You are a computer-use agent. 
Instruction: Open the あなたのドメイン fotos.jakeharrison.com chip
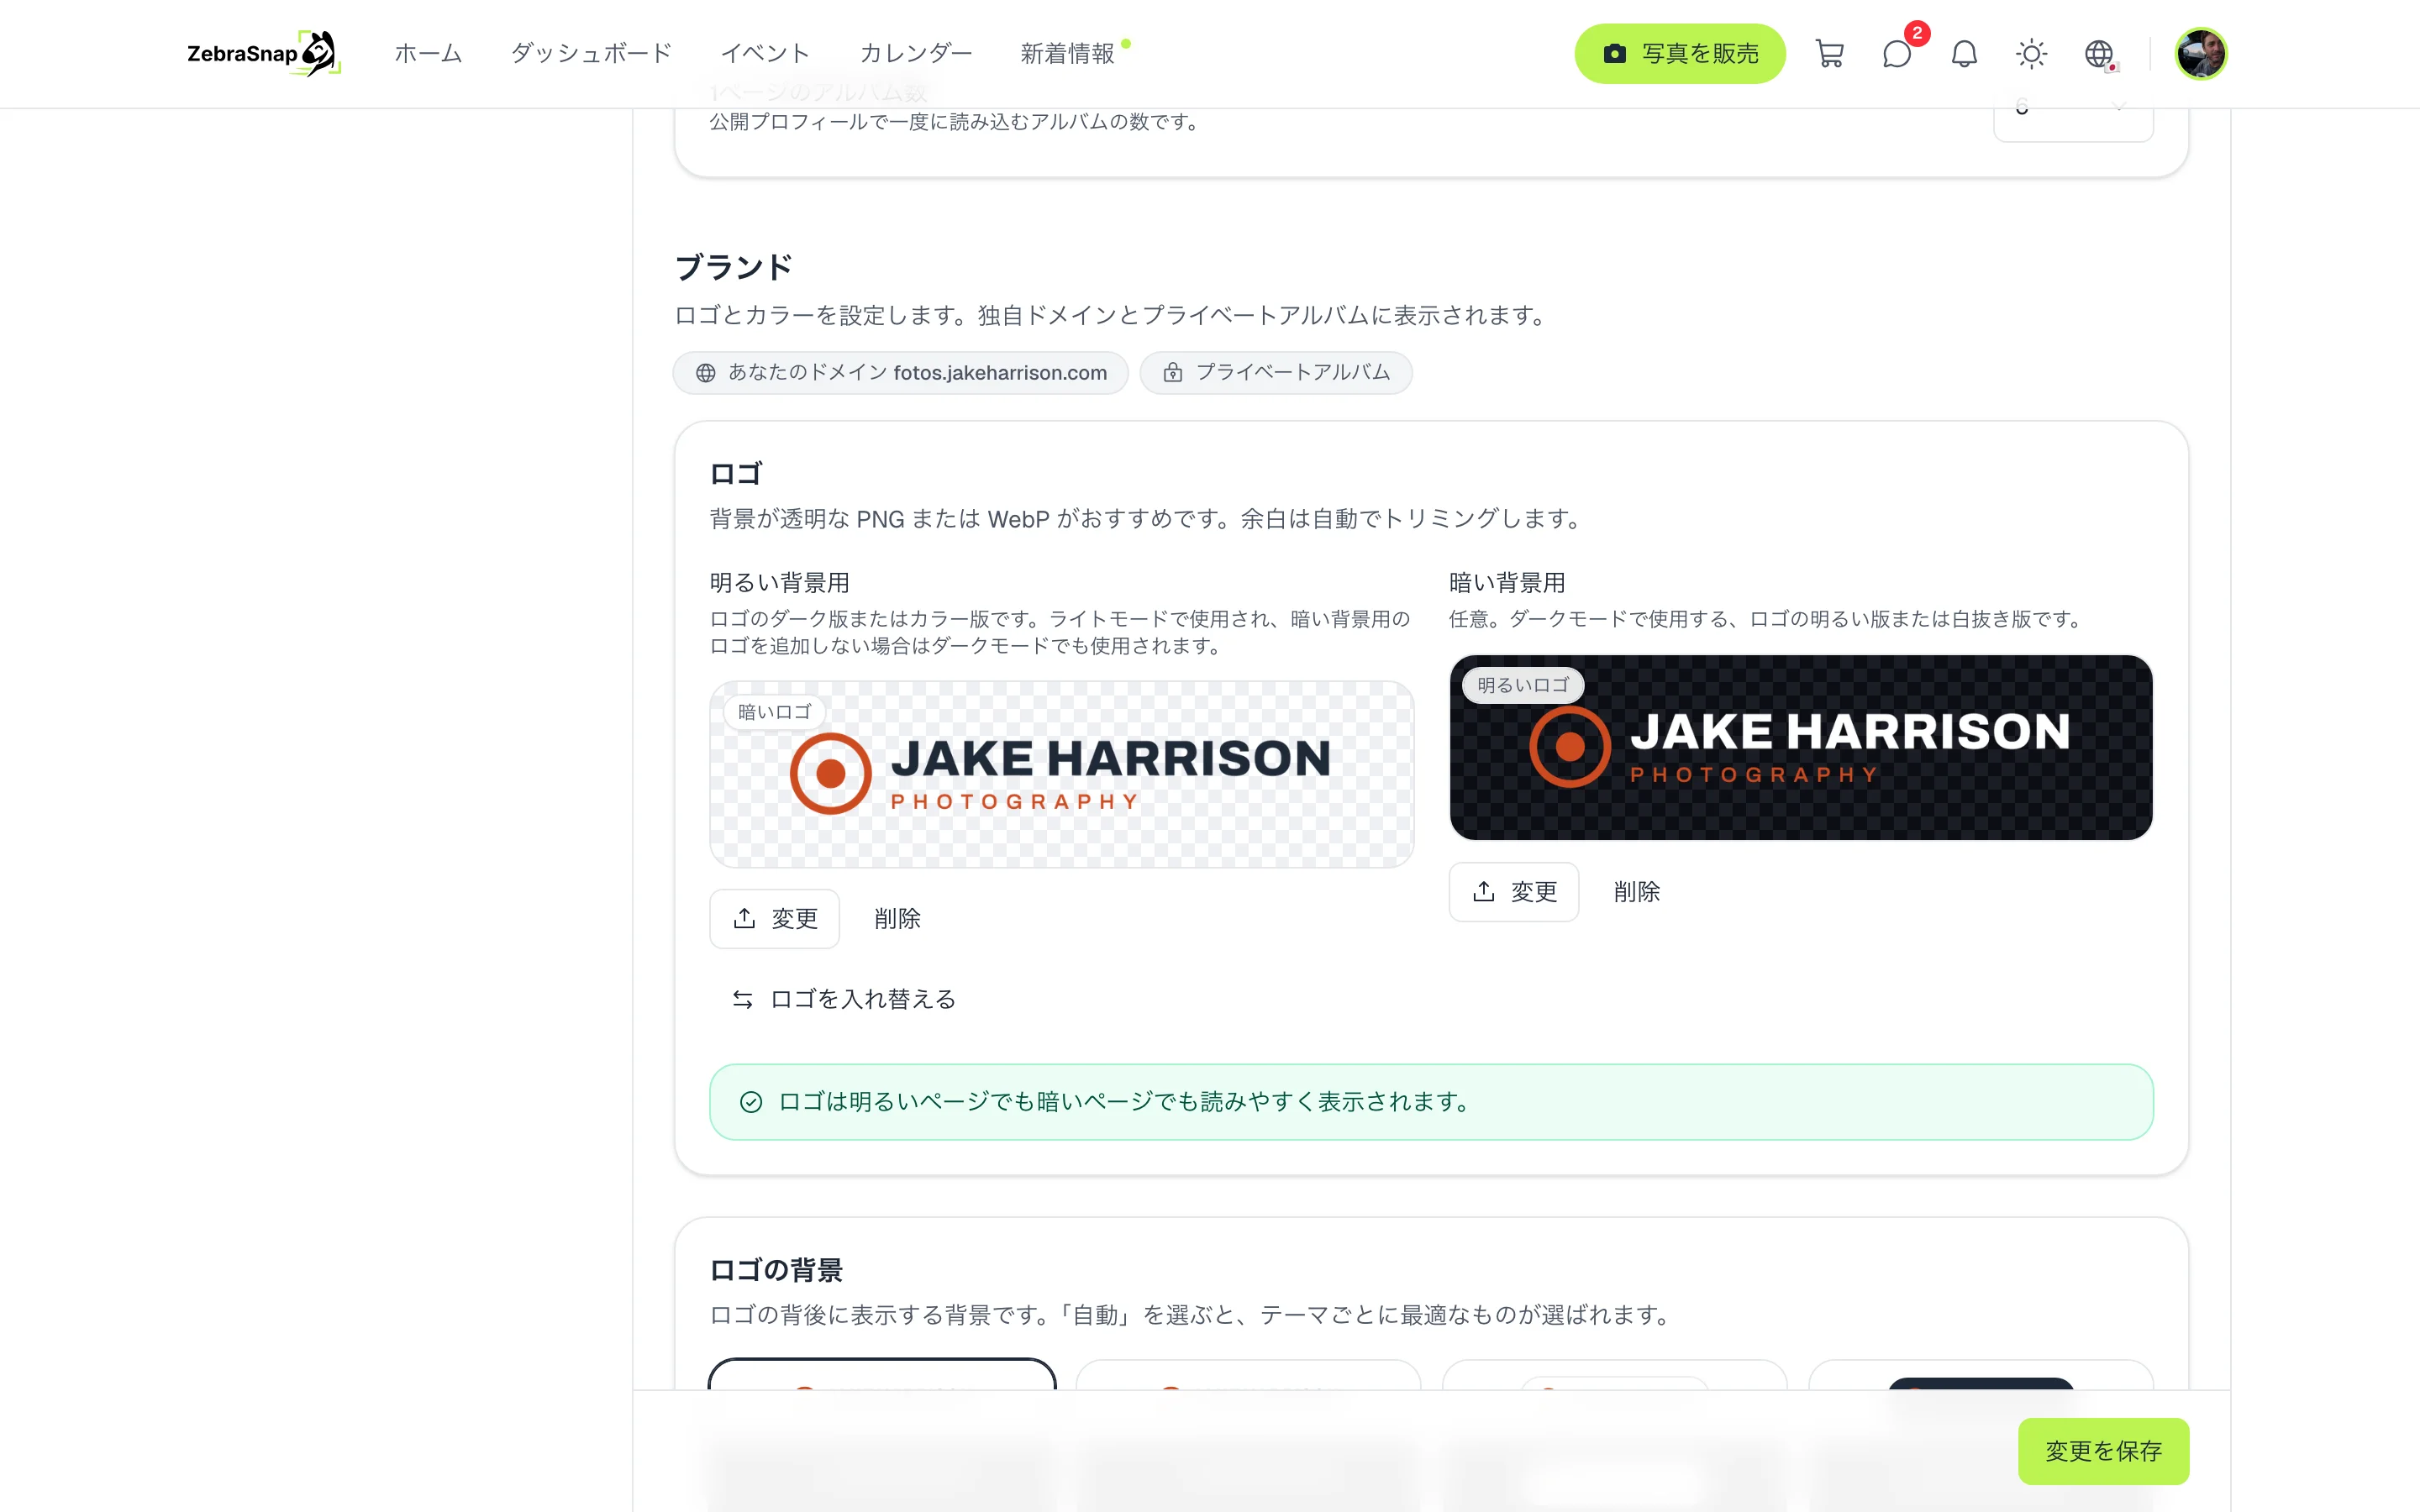(x=901, y=373)
